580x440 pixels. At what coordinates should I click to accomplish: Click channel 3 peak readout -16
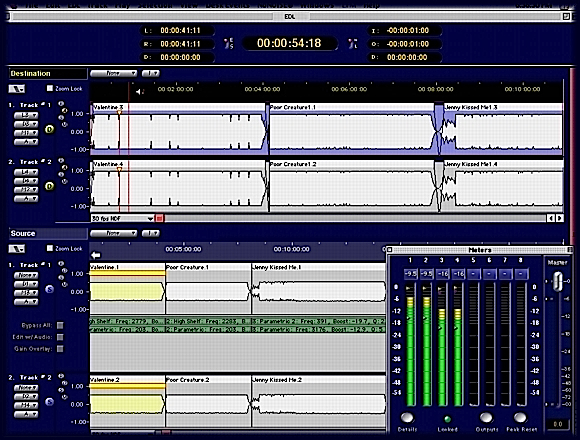pyautogui.click(x=442, y=274)
